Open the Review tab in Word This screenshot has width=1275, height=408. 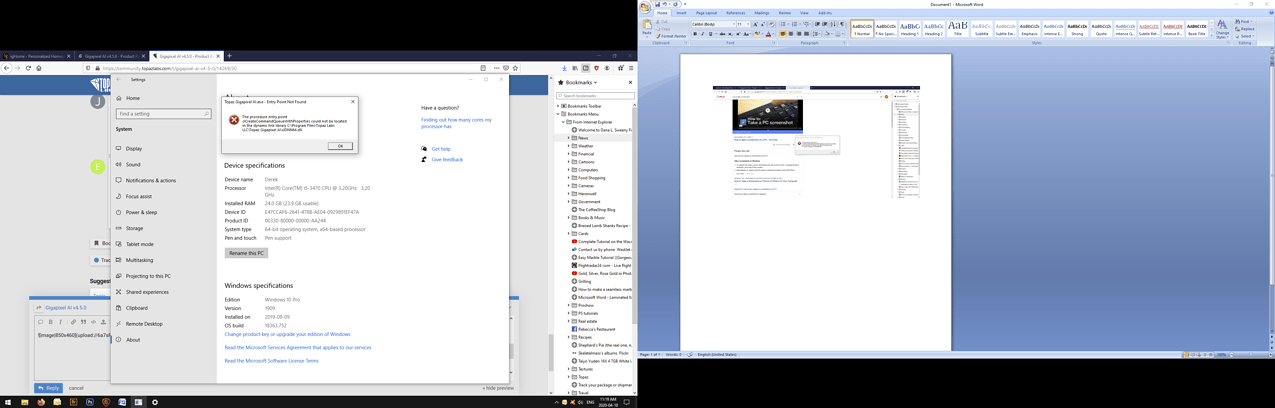(x=785, y=13)
